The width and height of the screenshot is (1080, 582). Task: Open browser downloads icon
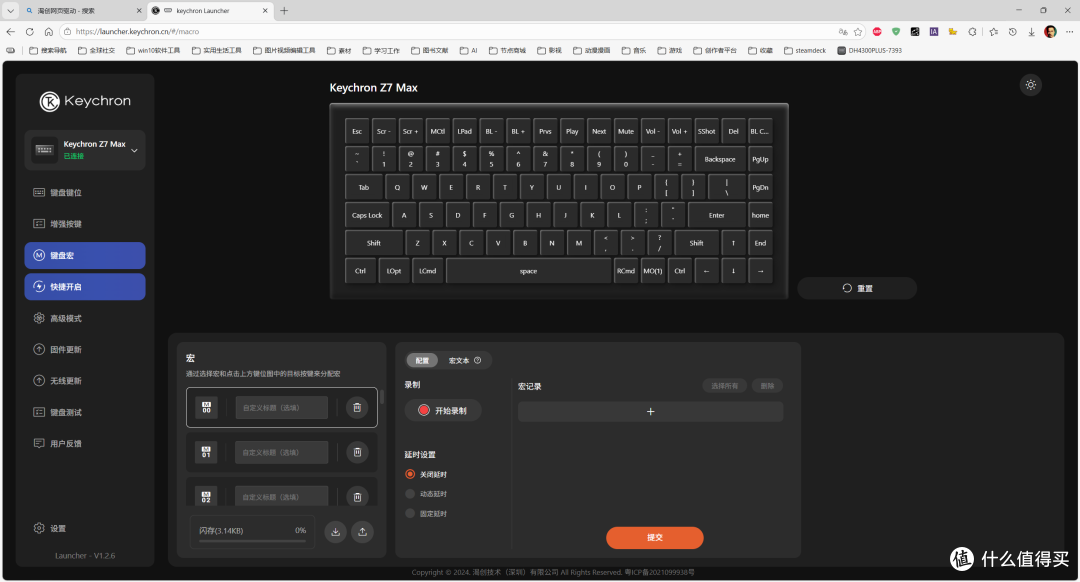[x=1031, y=32]
